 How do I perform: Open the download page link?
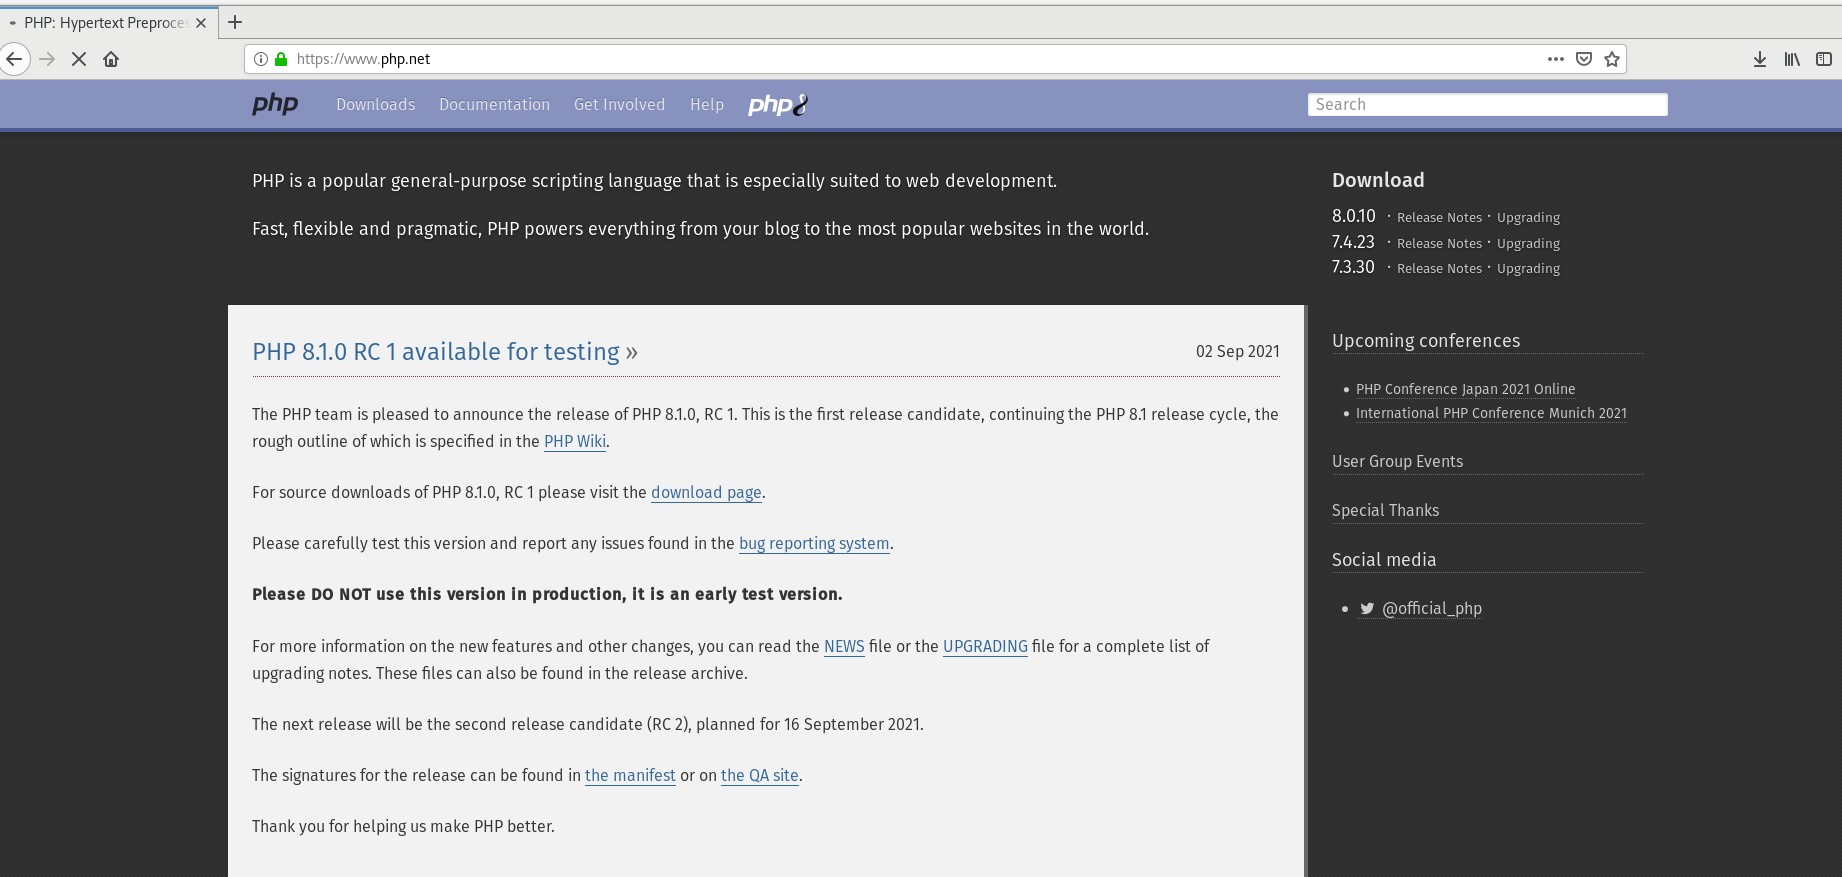(706, 492)
